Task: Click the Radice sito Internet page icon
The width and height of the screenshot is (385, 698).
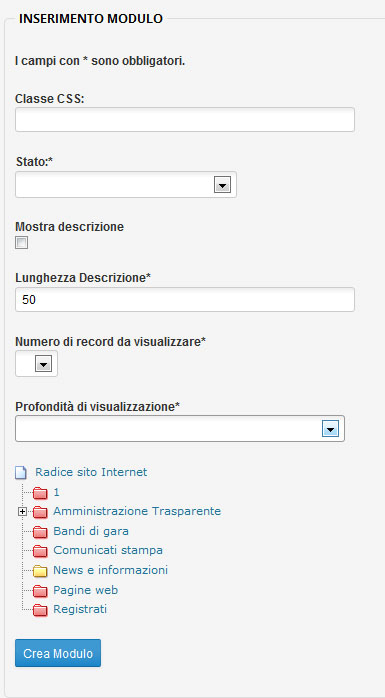Action: [21, 473]
